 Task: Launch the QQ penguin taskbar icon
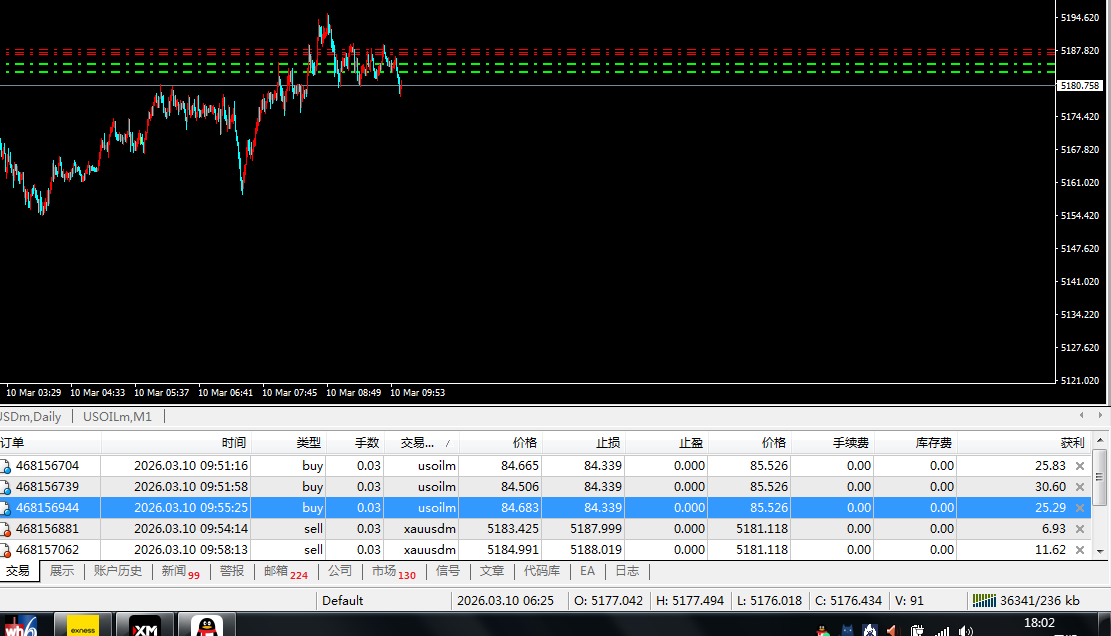click(207, 627)
